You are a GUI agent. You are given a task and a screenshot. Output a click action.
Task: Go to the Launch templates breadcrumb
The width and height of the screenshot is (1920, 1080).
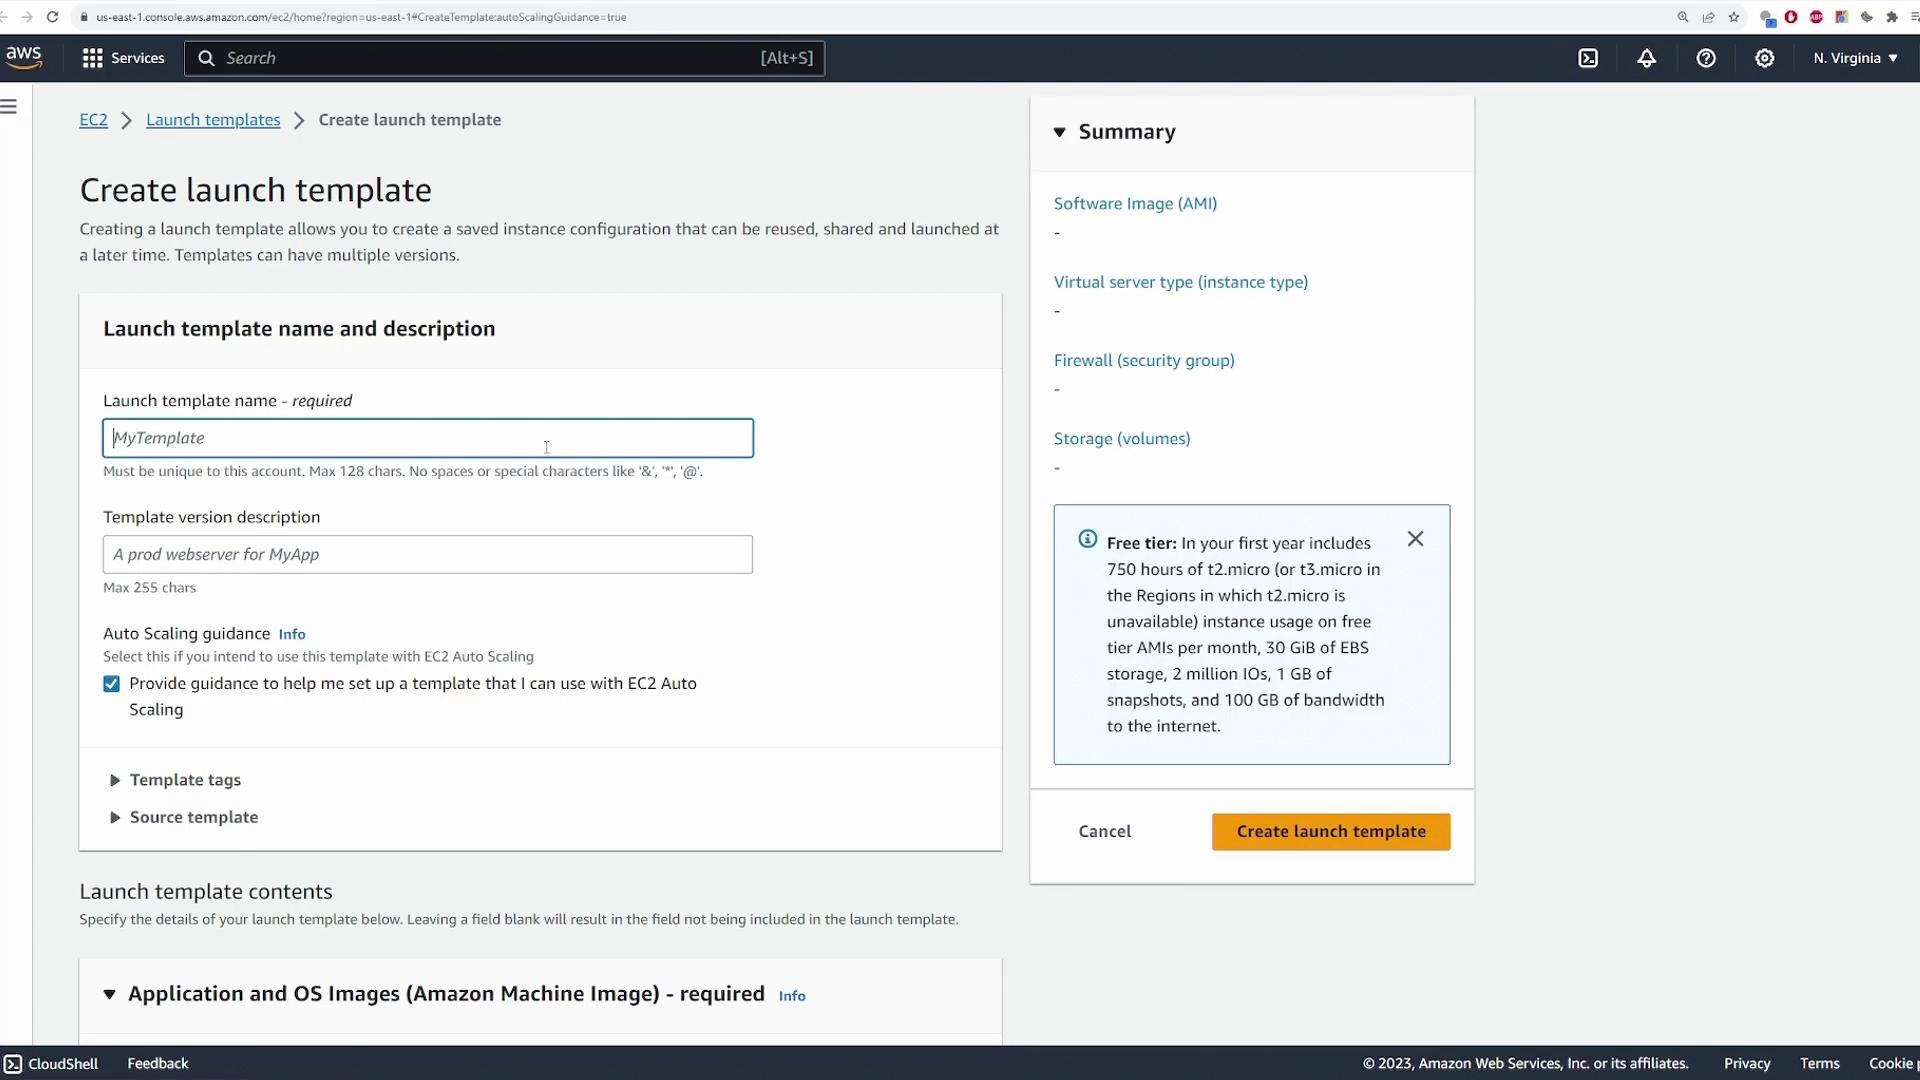click(x=213, y=120)
